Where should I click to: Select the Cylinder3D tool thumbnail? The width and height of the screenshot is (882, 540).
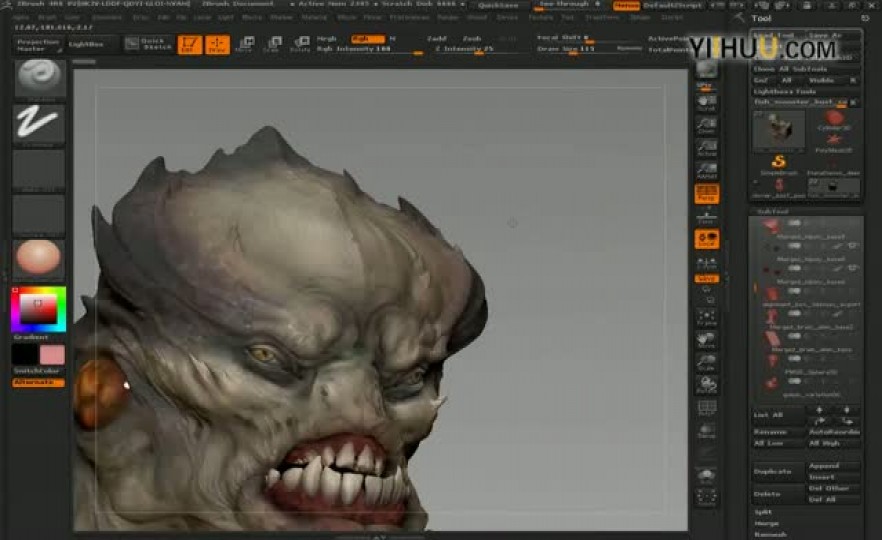(834, 120)
